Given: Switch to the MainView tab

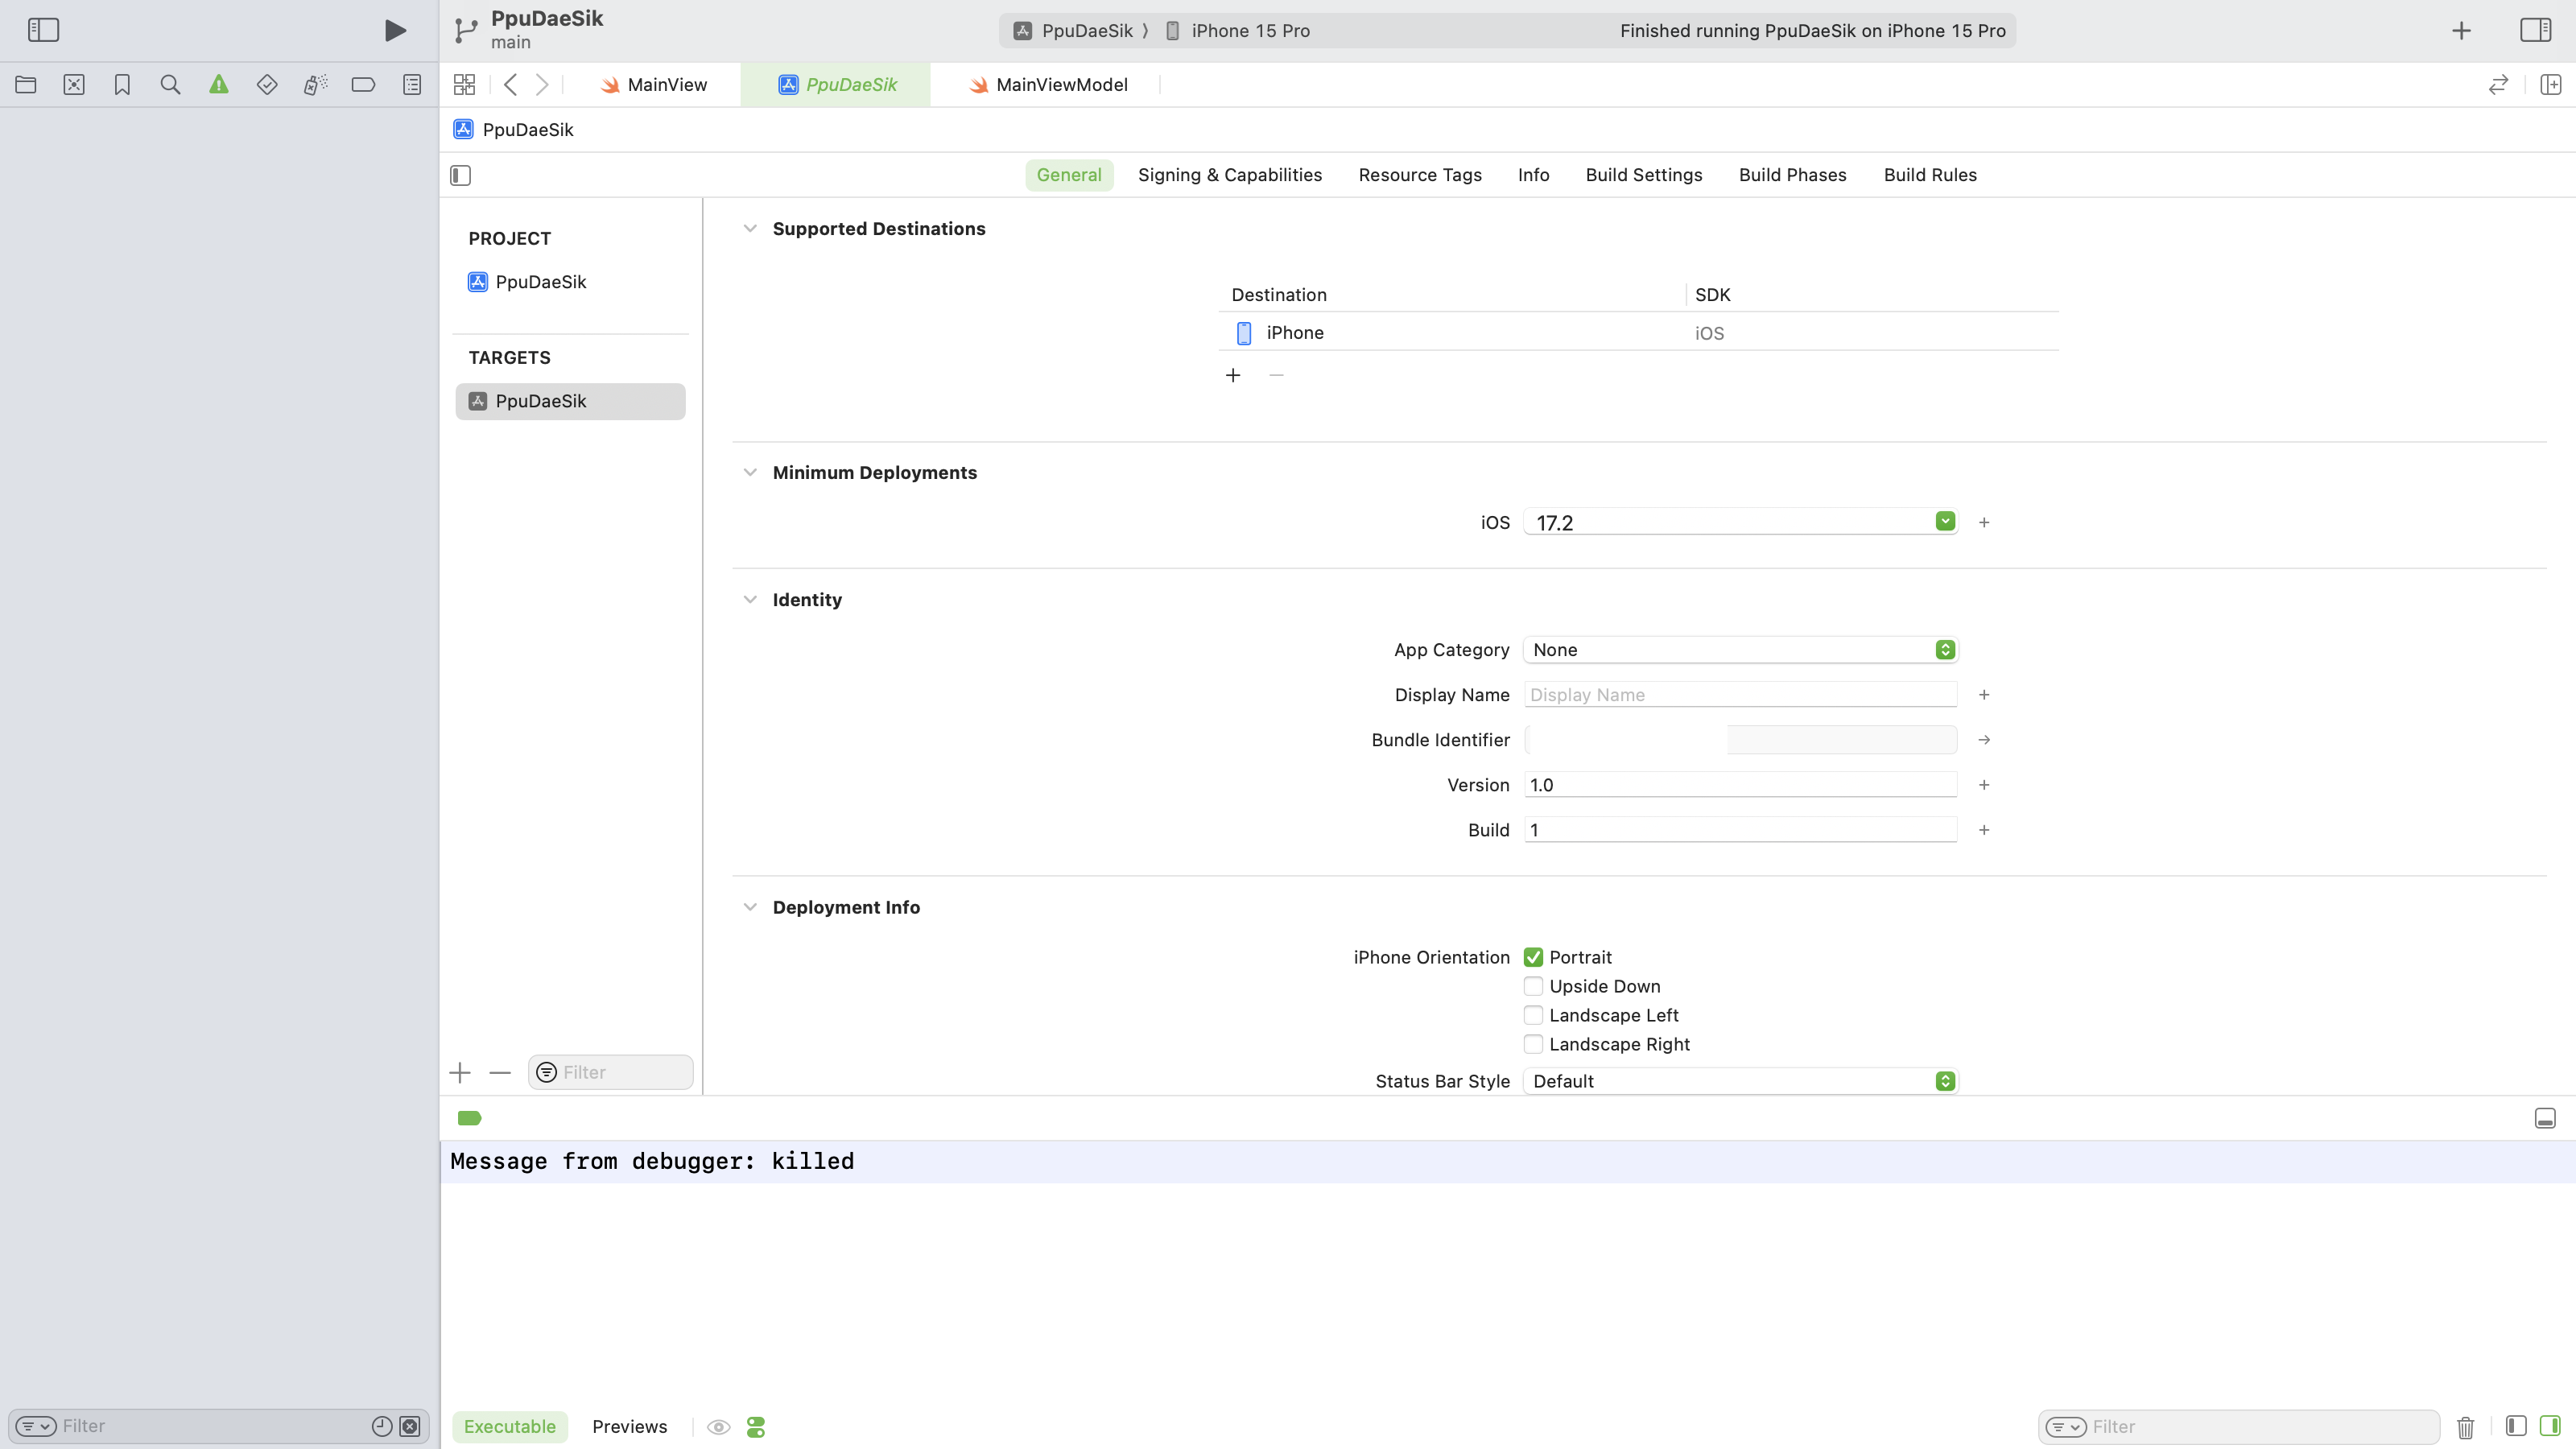Looking at the screenshot, I should click(654, 85).
